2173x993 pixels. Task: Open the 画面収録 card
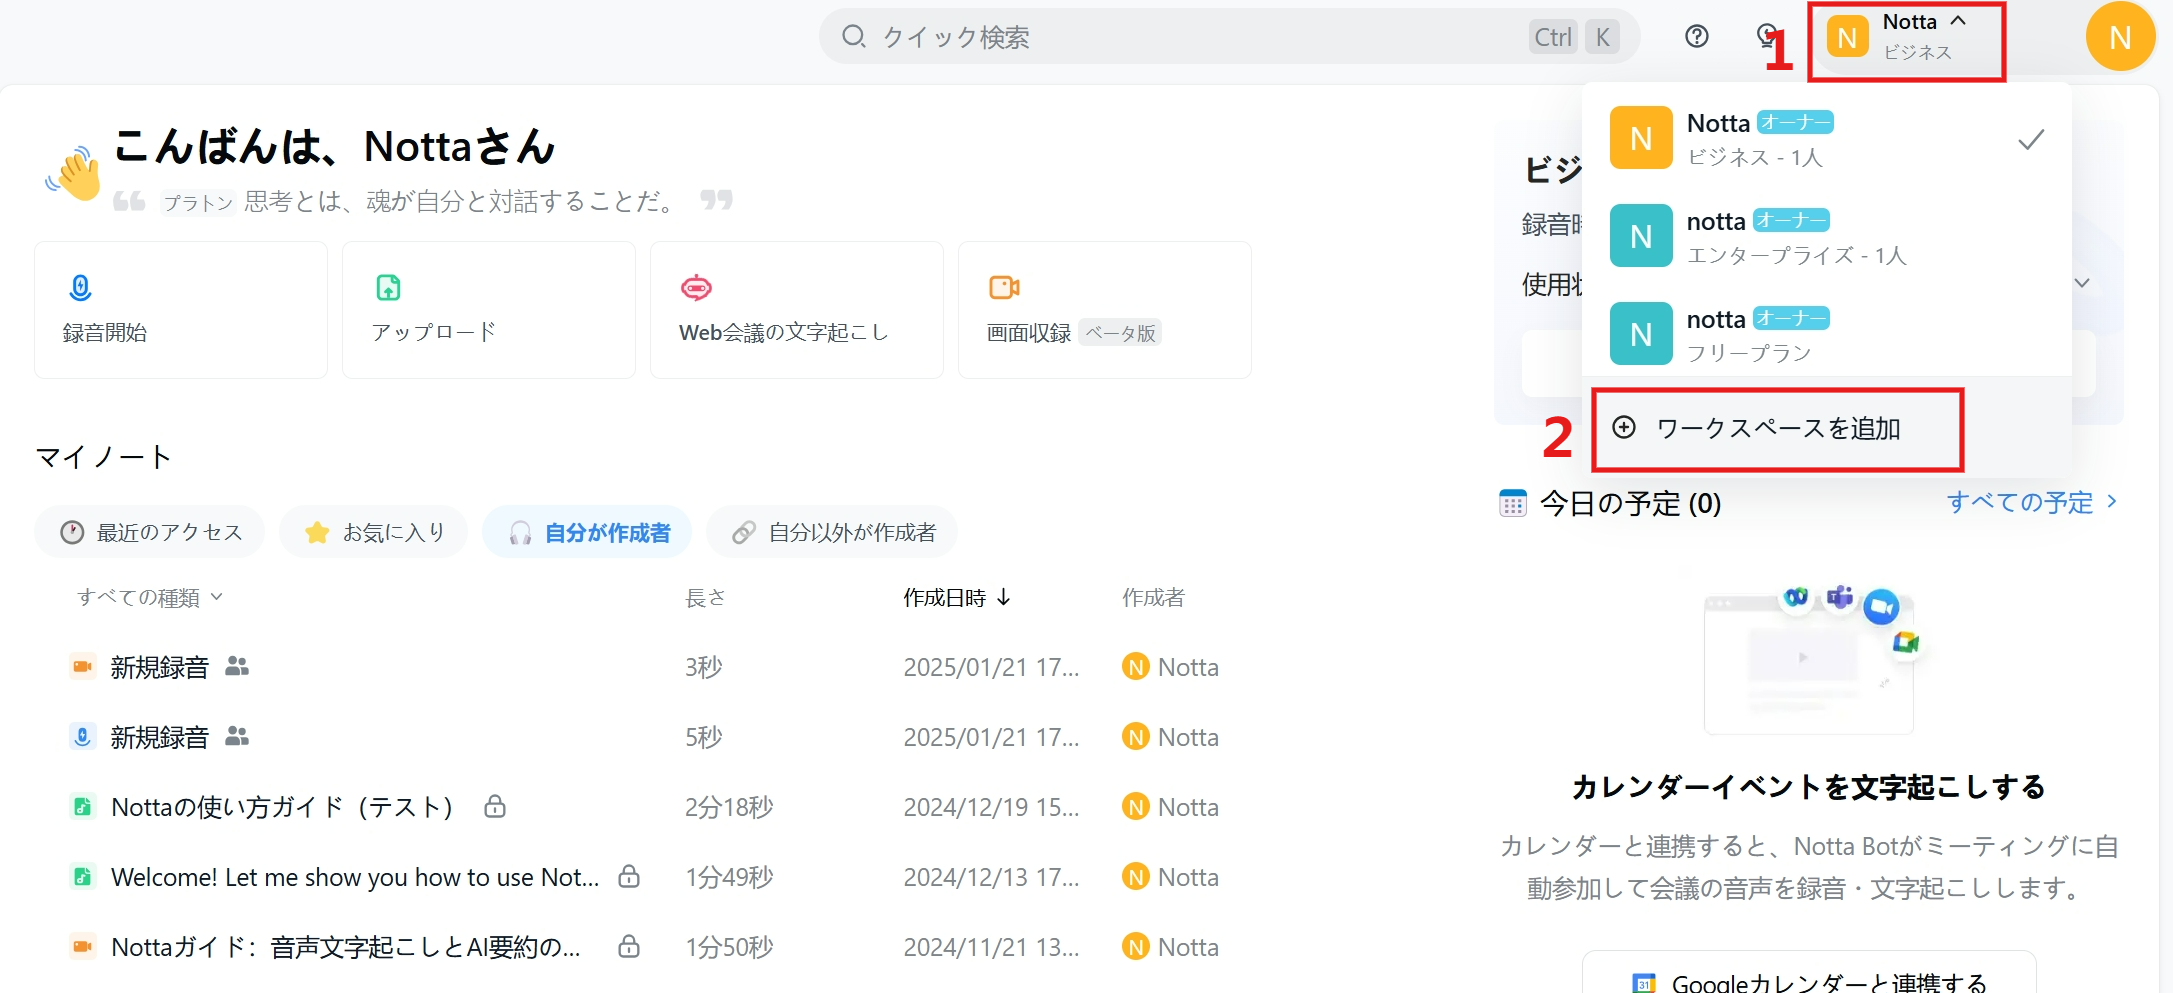click(1105, 310)
